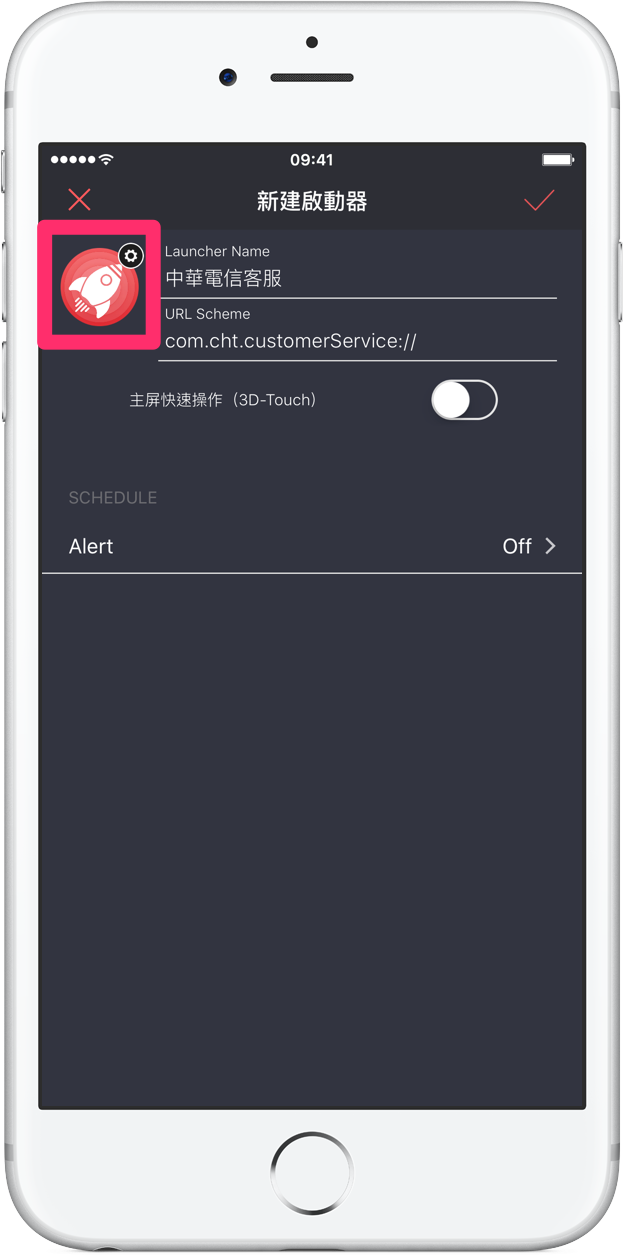This screenshot has width=623, height=1255.
Task: Tap the 新建啟動器 title bar
Action: click(x=312, y=201)
